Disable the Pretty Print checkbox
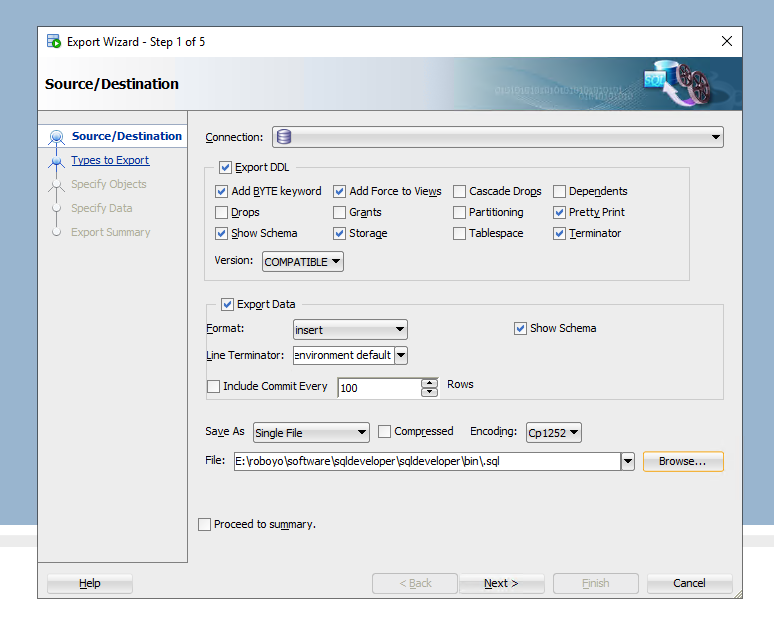 [x=559, y=212]
